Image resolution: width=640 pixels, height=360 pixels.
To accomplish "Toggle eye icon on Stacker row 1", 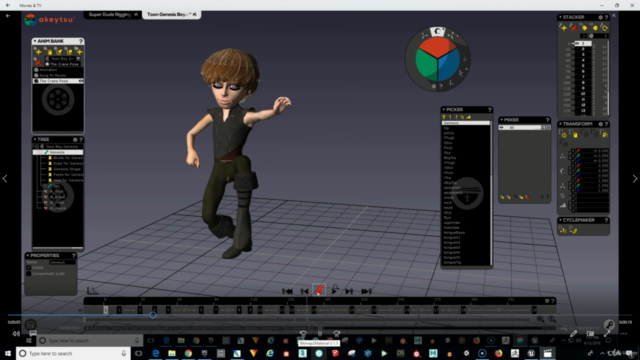I will pyautogui.click(x=577, y=43).
